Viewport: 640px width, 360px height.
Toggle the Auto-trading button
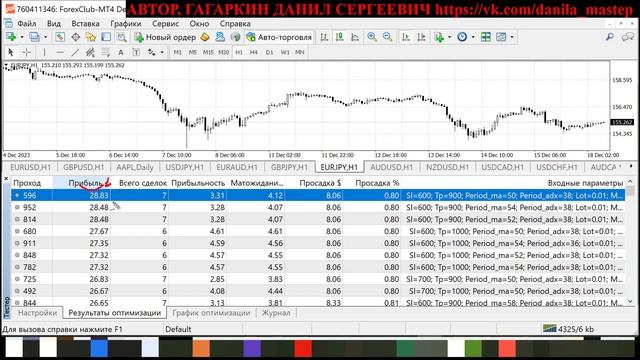tap(279, 37)
